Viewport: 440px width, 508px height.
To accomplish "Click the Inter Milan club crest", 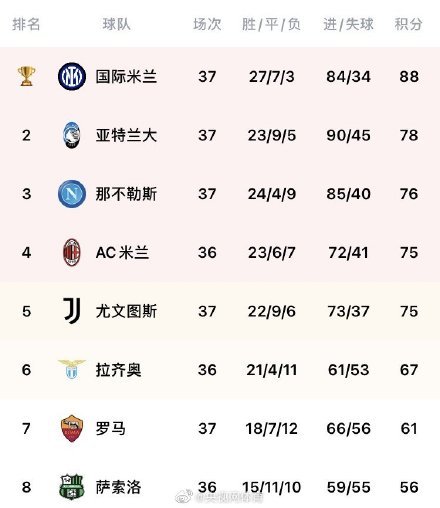I will pyautogui.click(x=72, y=76).
